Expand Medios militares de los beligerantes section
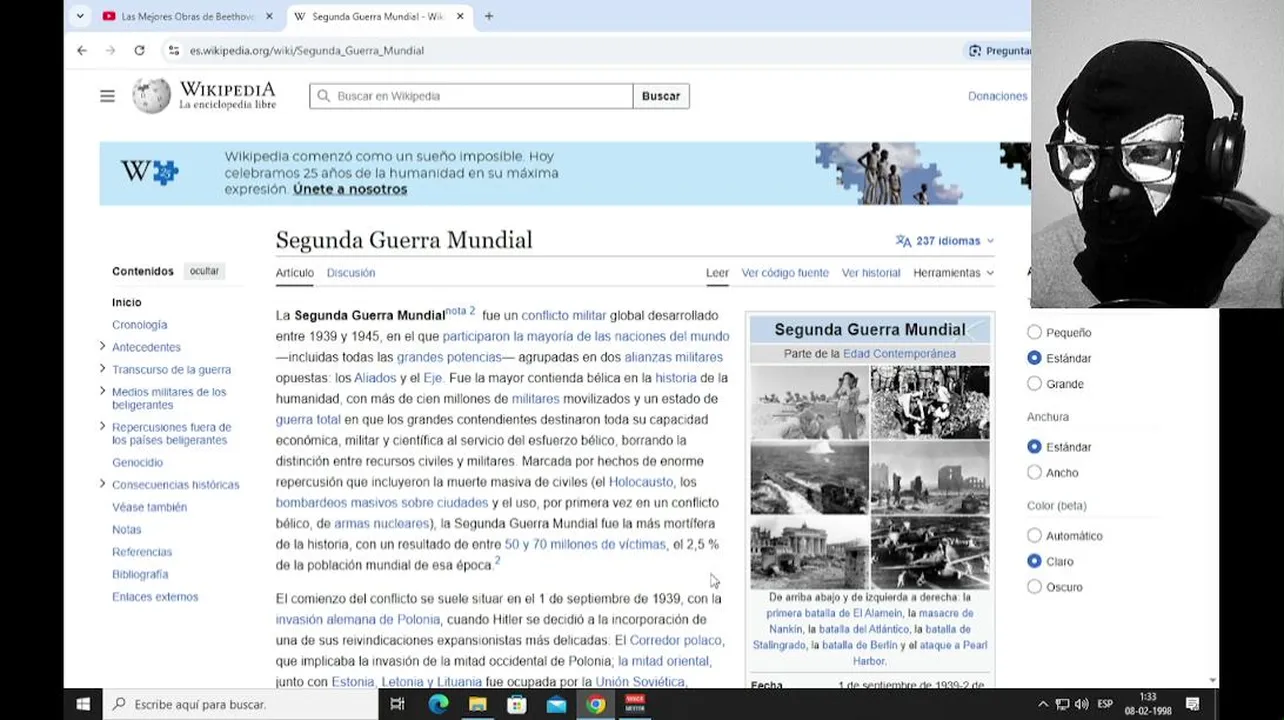This screenshot has width=1284, height=720. (102, 391)
